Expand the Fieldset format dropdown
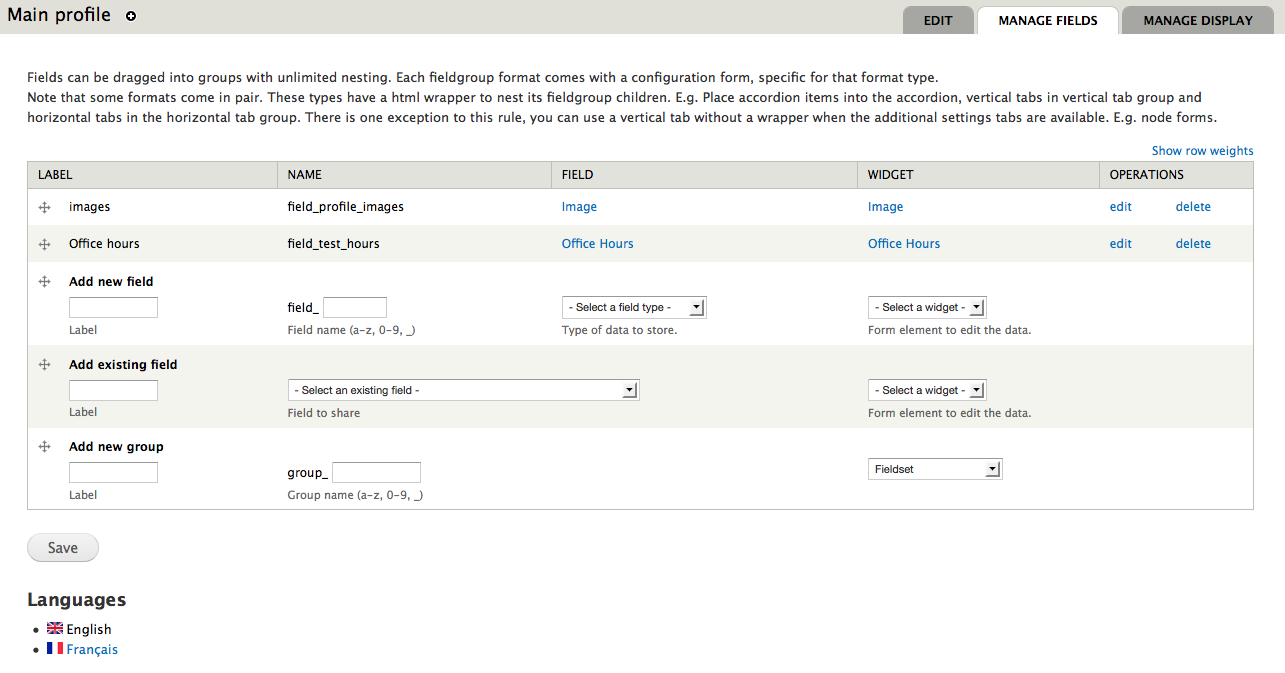 (935, 469)
